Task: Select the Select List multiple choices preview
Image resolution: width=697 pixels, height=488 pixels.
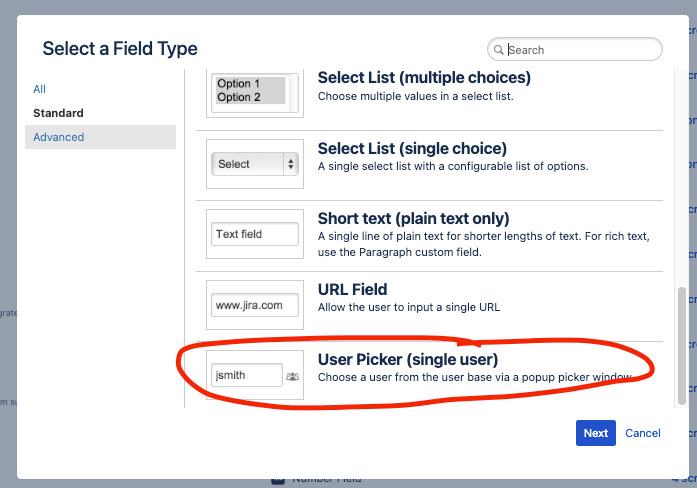Action: [250, 90]
